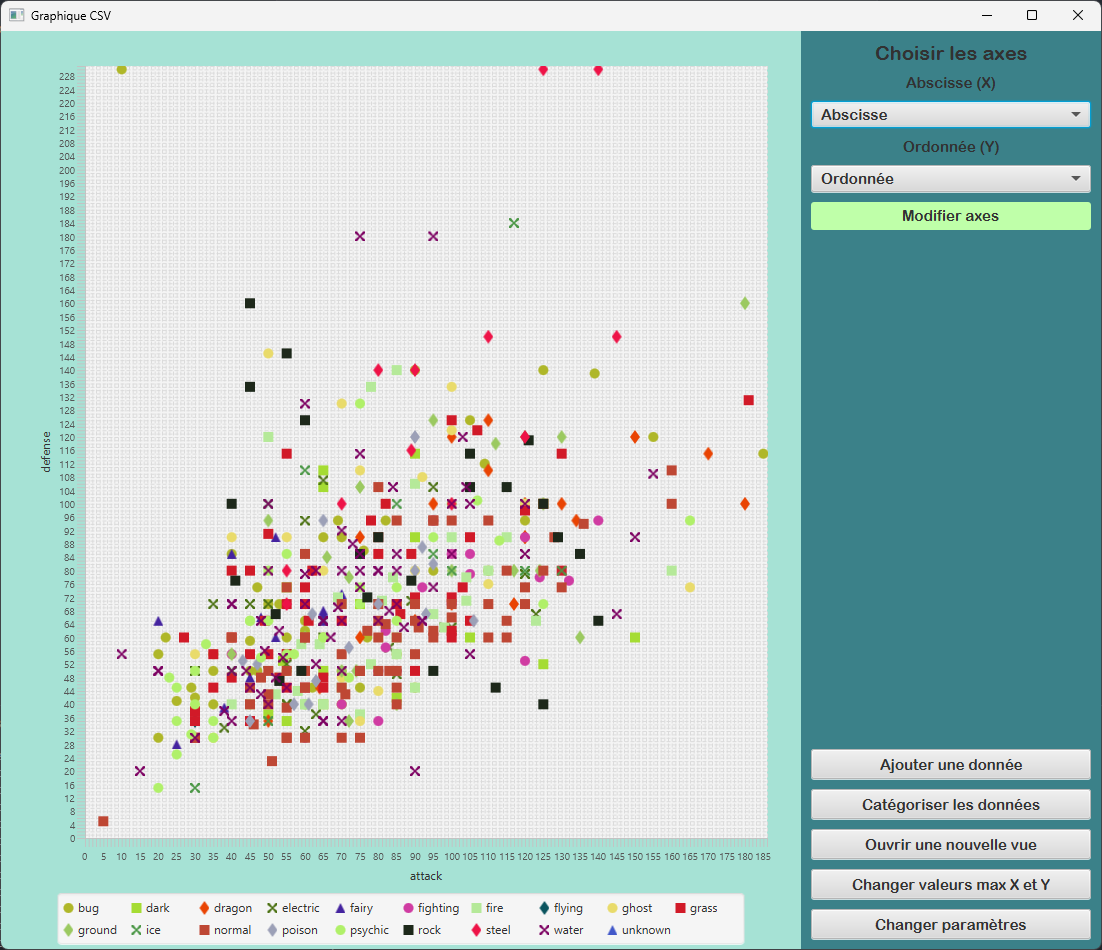Open a new view with Ouvrir une nouvelle vue

(950, 845)
